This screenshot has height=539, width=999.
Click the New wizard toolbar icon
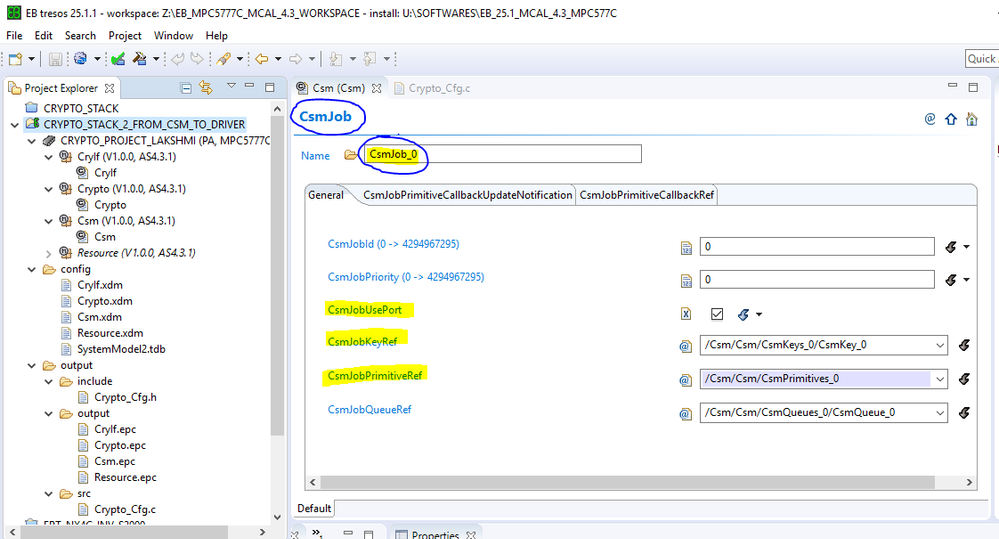(x=16, y=59)
